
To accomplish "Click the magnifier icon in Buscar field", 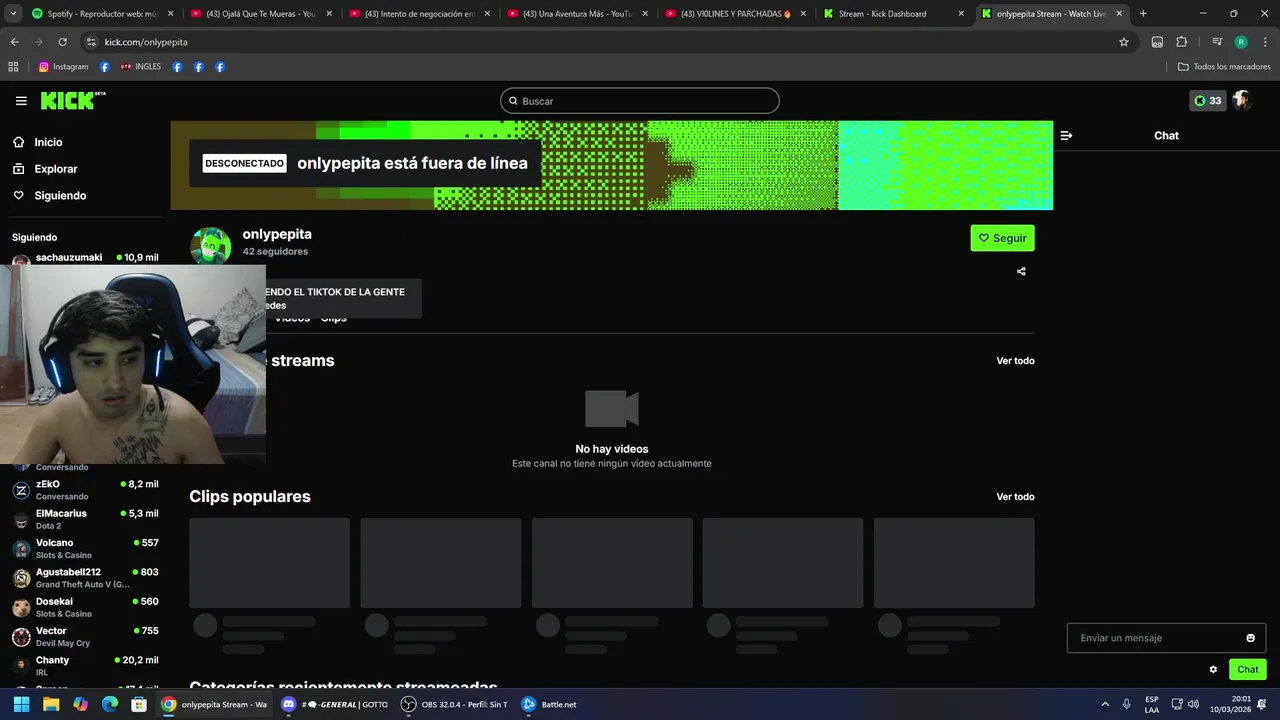I will (x=513, y=101).
